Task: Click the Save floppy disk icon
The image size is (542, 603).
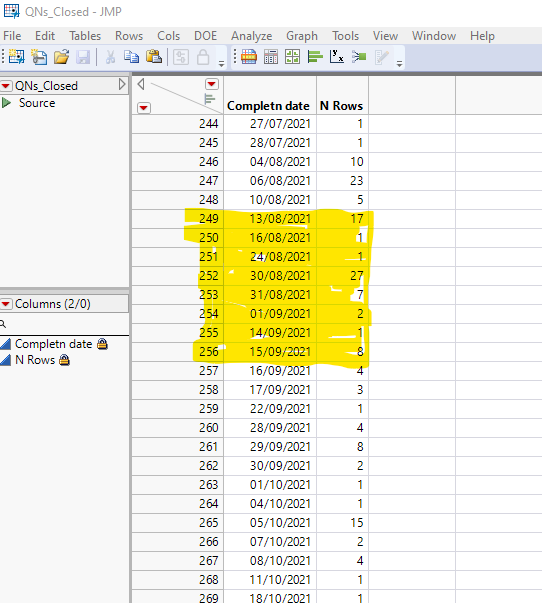Action: [83, 57]
